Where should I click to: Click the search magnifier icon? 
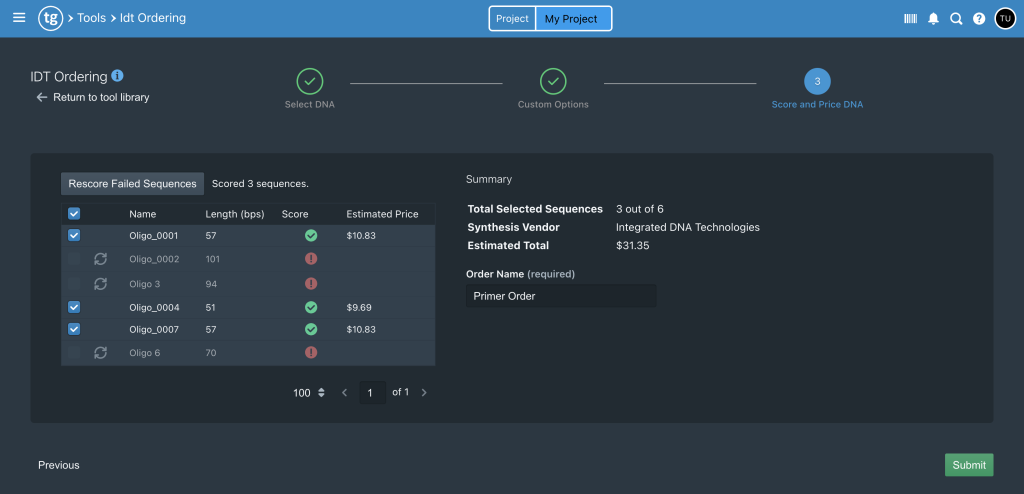coord(956,18)
